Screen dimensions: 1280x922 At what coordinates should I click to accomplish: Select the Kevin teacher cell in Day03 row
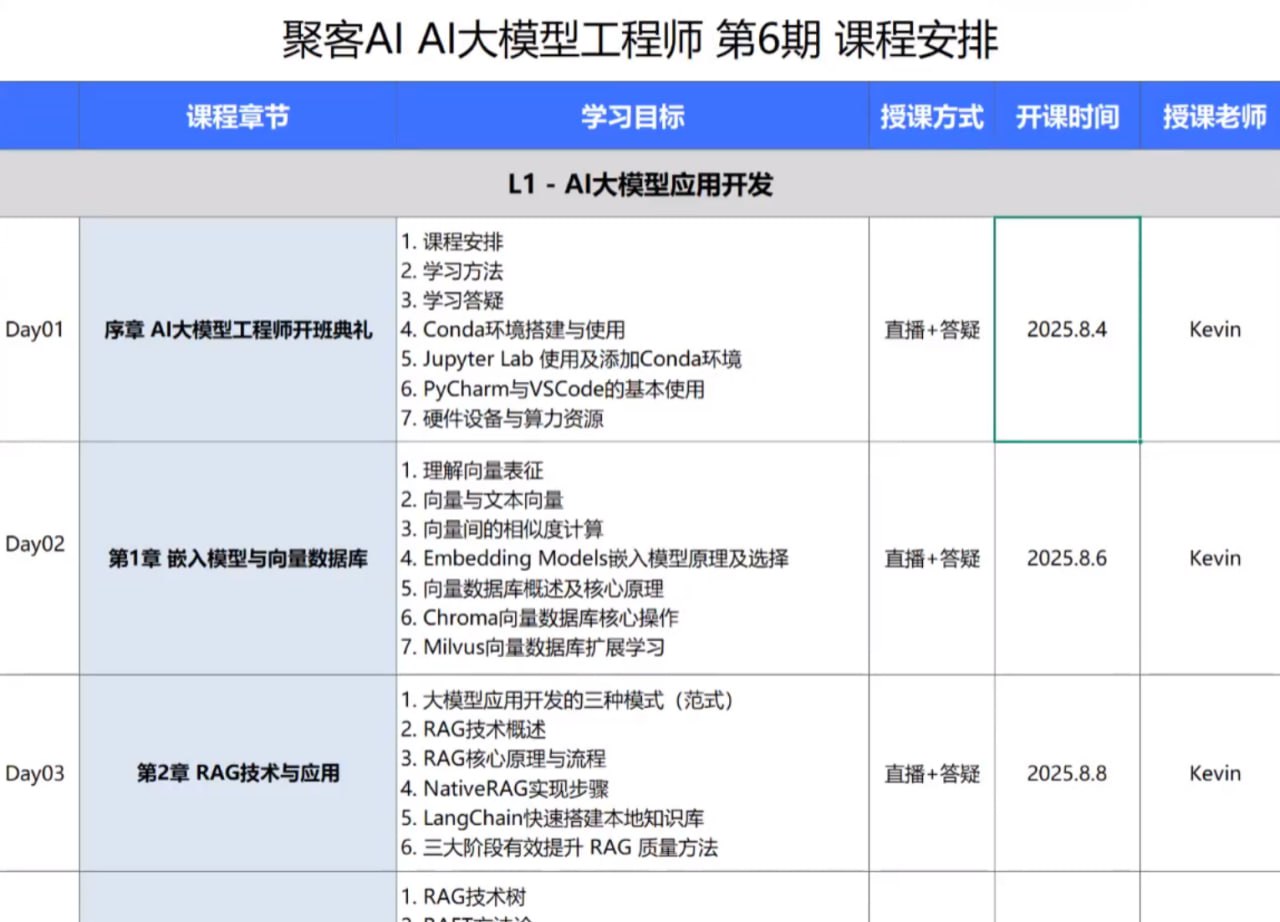click(1213, 773)
